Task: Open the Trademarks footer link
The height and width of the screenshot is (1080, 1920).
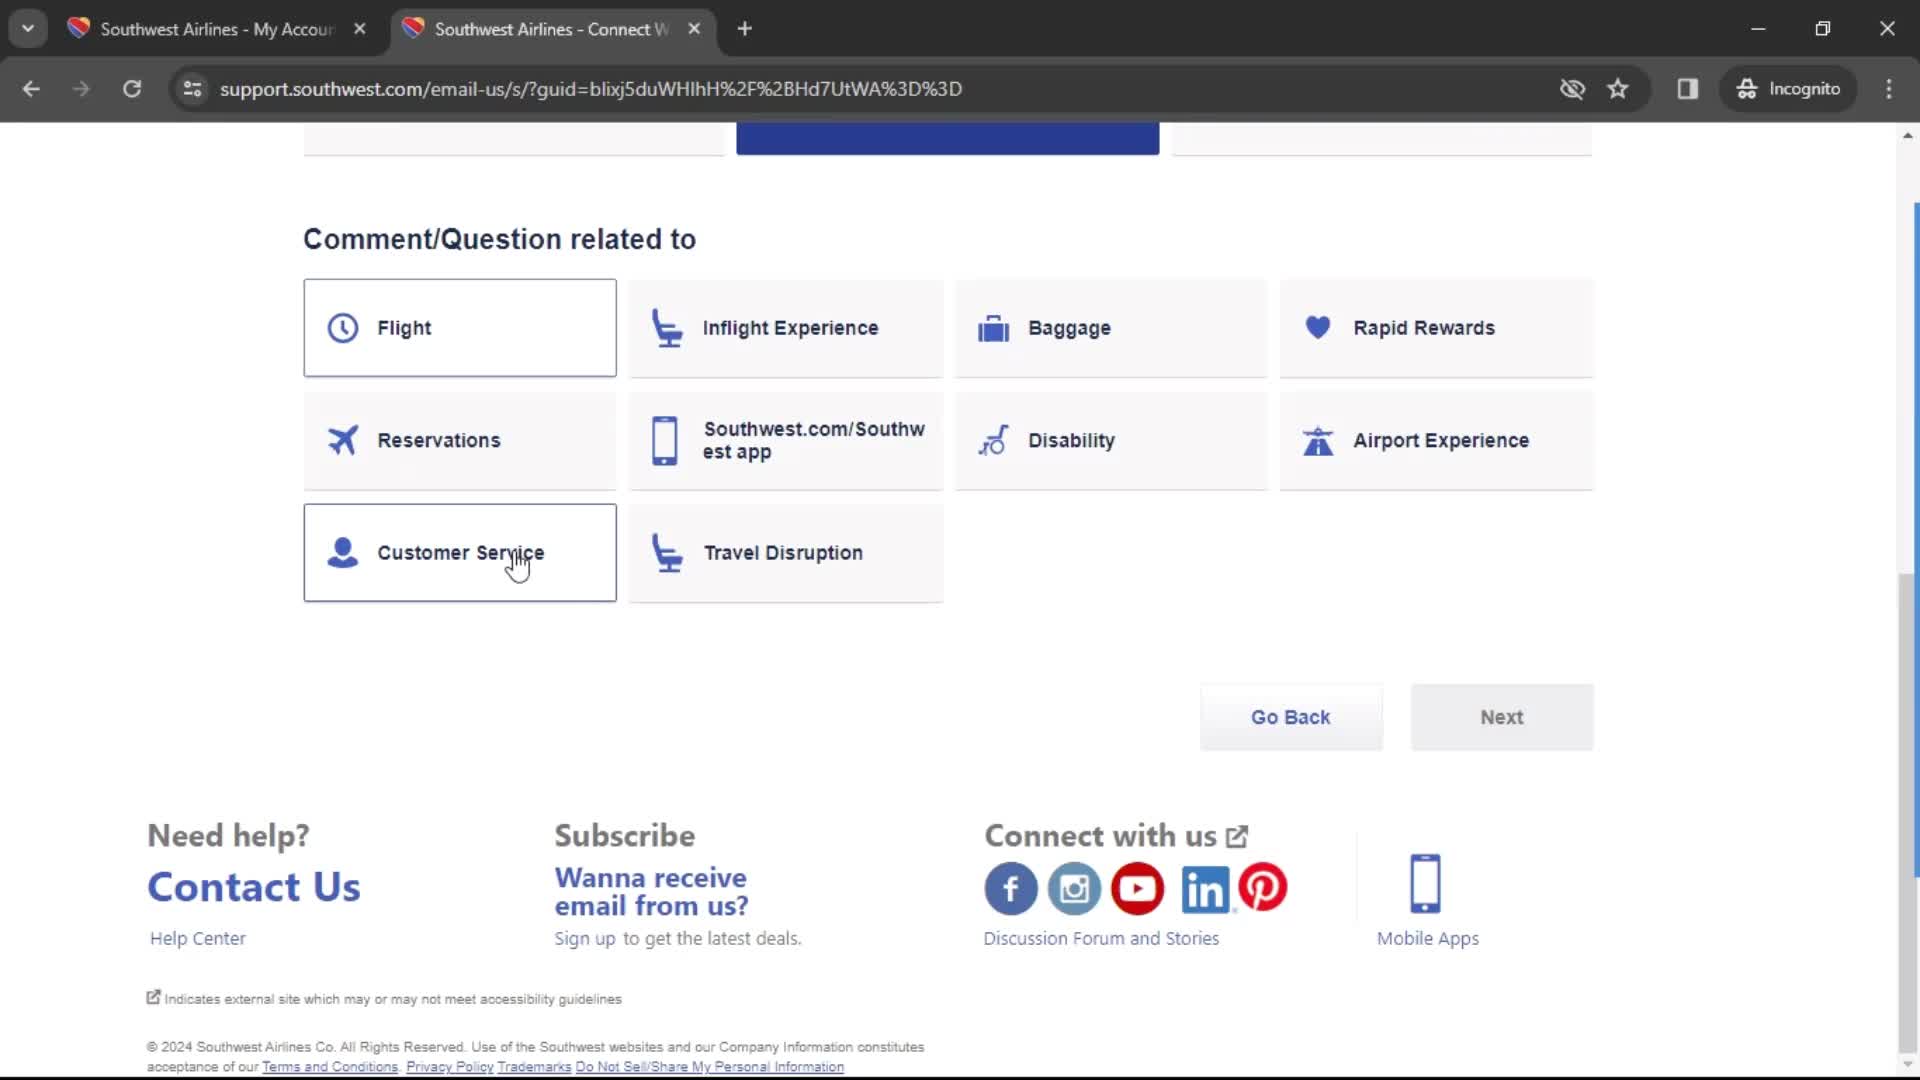Action: 534,1067
